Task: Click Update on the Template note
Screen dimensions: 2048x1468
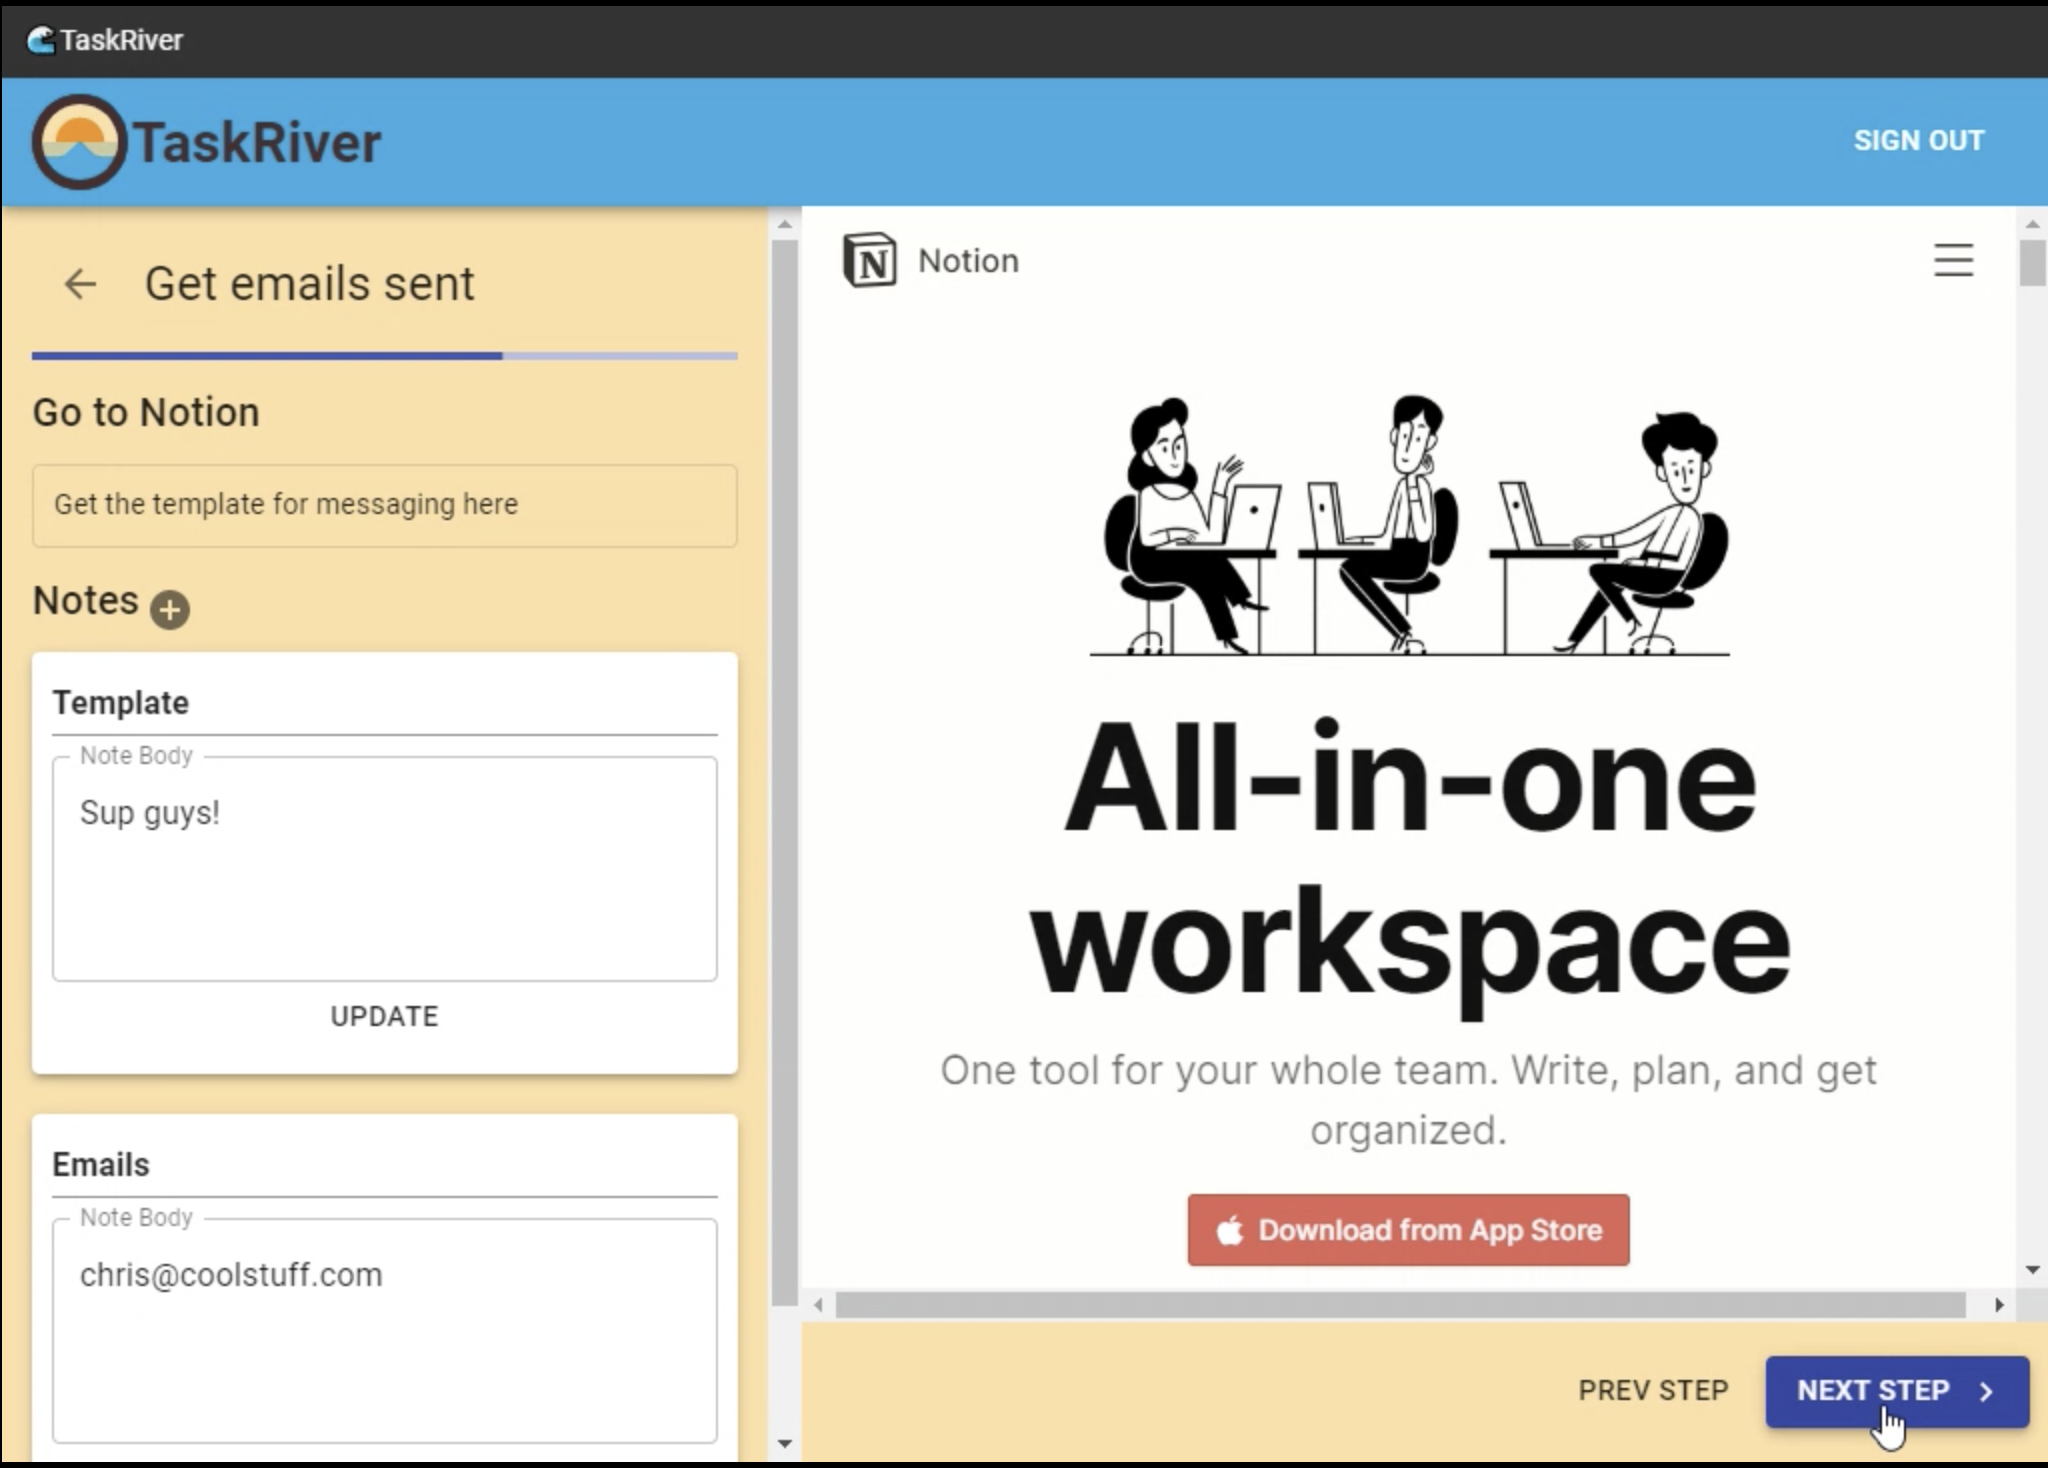Action: coord(384,1016)
